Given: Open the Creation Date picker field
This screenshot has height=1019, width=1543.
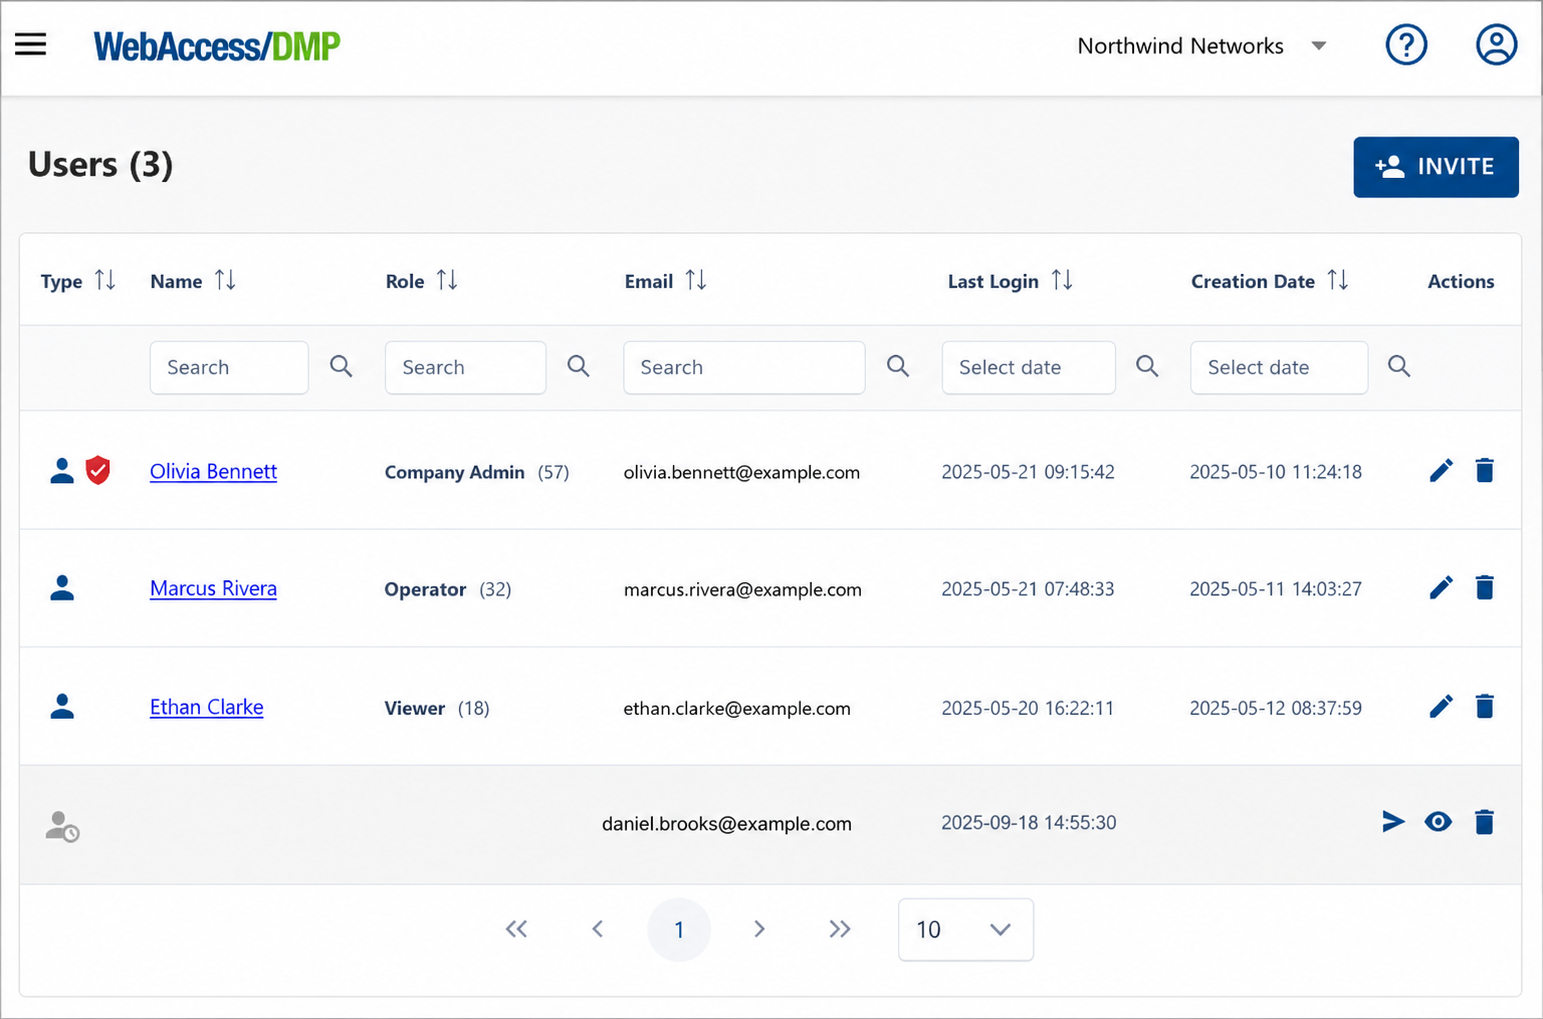Looking at the screenshot, I should (1279, 367).
